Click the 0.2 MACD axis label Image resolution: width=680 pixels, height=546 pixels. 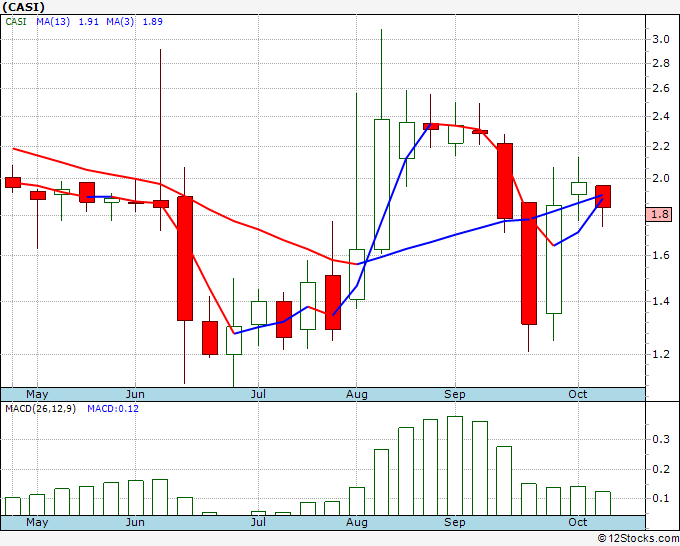[661, 469]
